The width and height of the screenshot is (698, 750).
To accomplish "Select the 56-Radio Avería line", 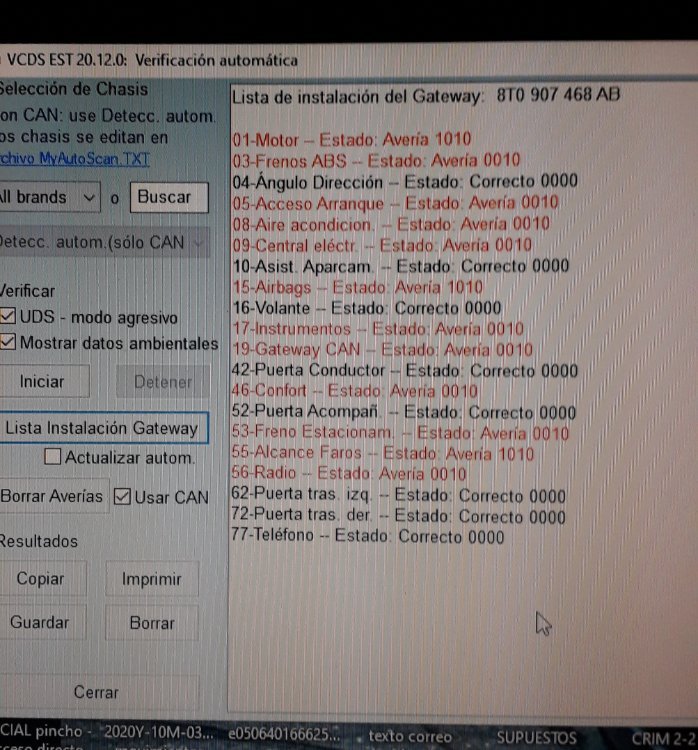I will coord(349,474).
